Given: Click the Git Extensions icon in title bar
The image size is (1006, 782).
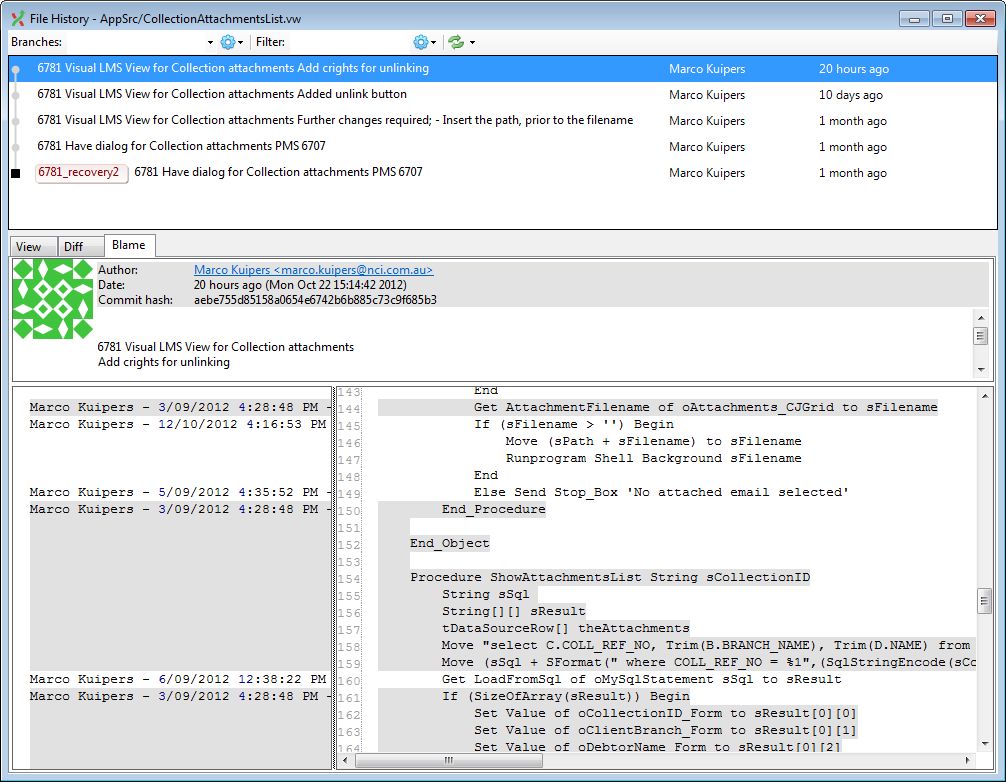Looking at the screenshot, I should (17, 18).
